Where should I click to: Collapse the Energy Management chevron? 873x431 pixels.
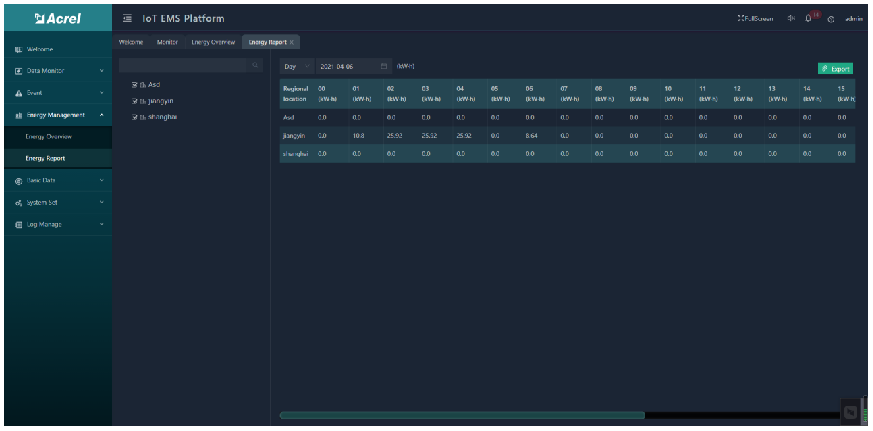point(101,115)
